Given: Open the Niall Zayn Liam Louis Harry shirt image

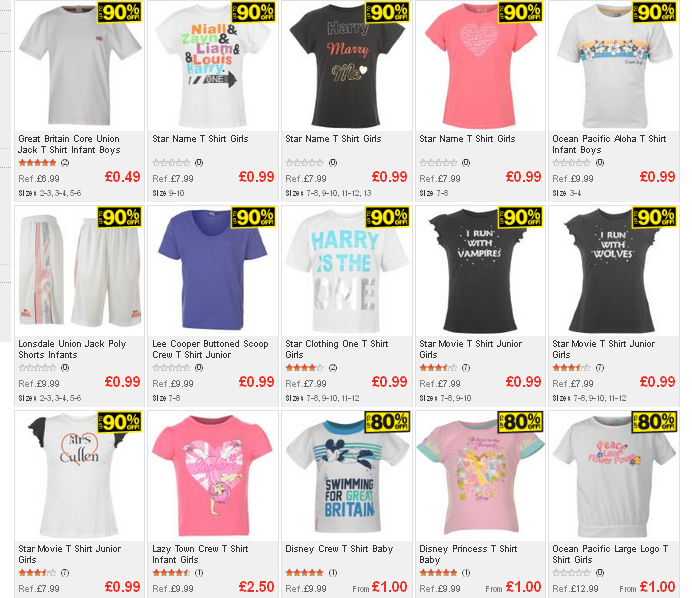Looking at the screenshot, I should coord(213,65).
